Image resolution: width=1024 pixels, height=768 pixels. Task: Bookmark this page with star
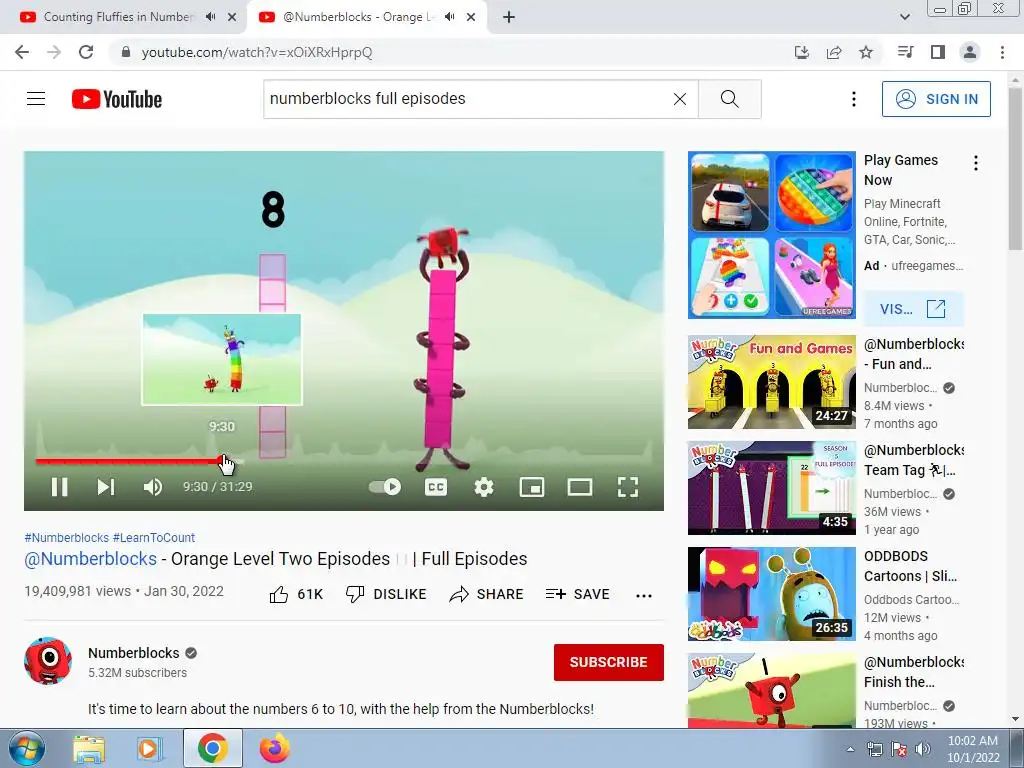pyautogui.click(x=866, y=52)
